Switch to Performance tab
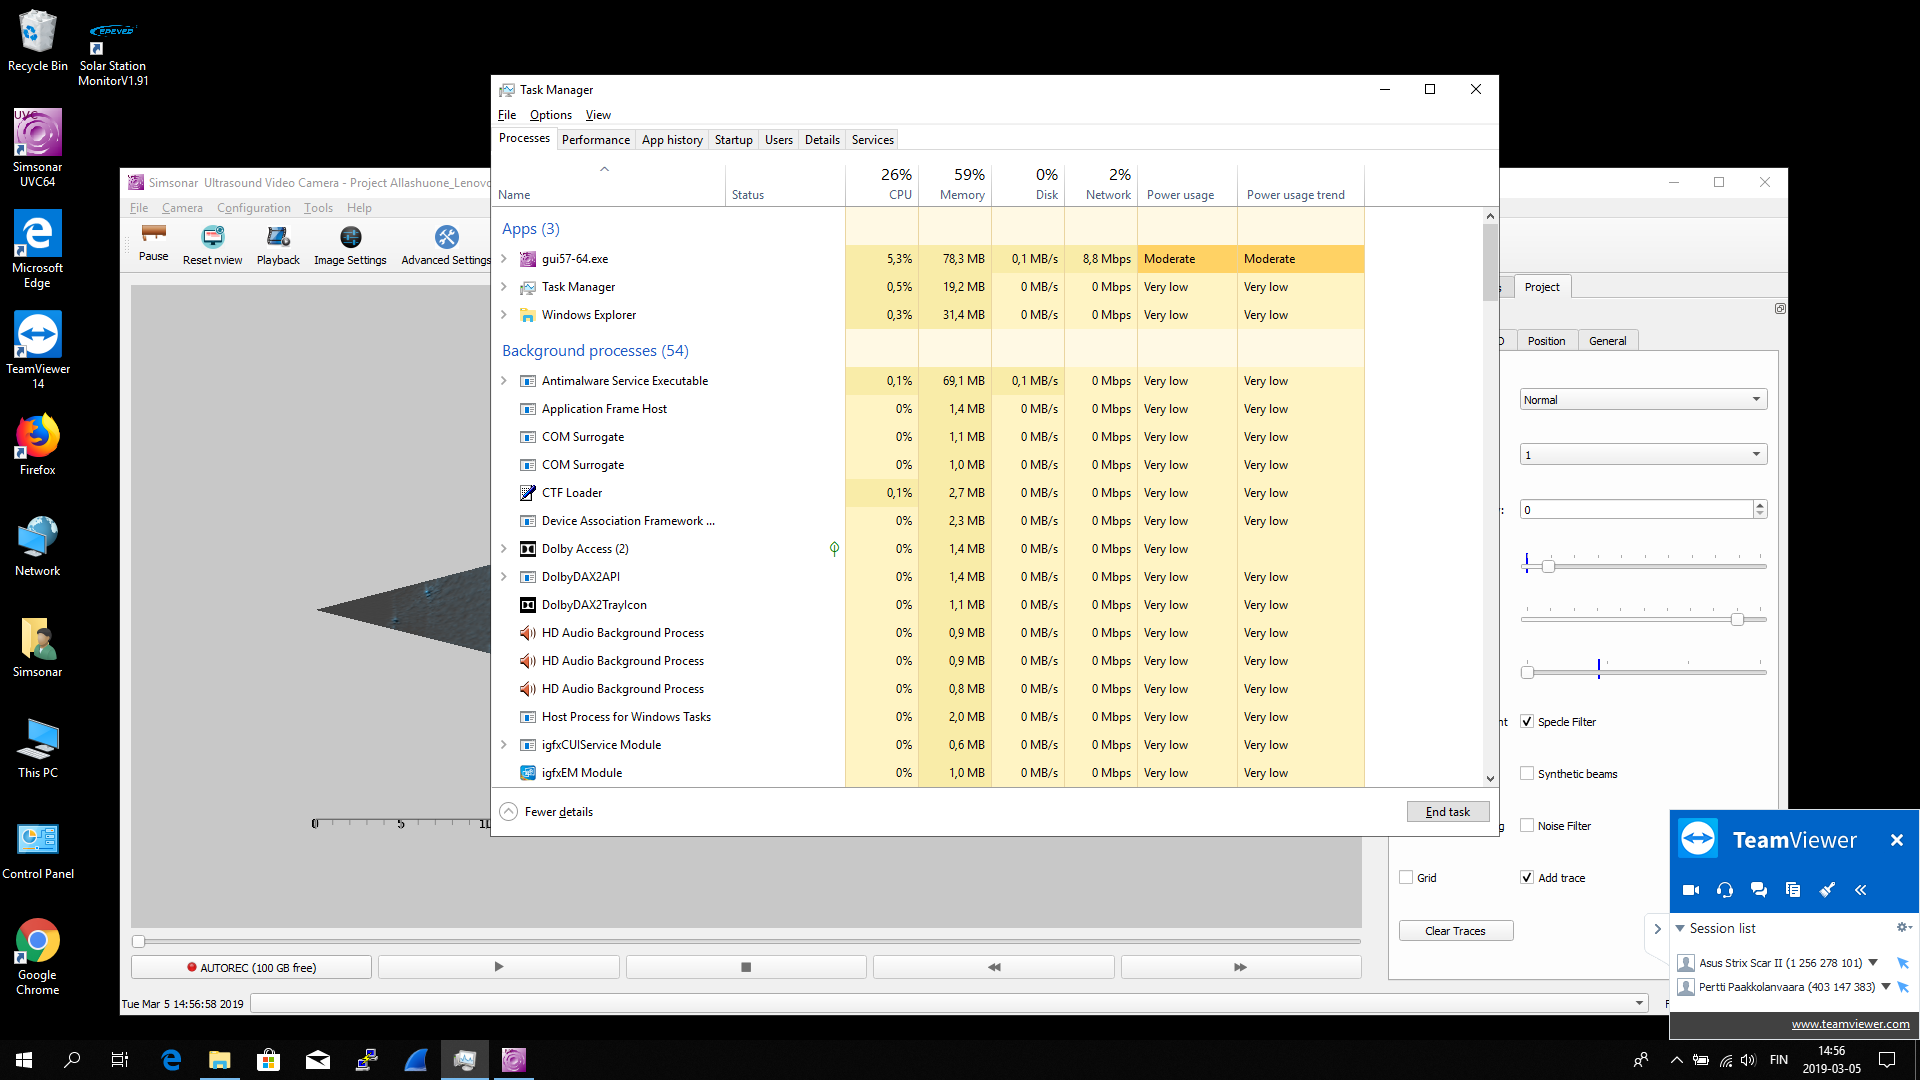 [x=596, y=140]
